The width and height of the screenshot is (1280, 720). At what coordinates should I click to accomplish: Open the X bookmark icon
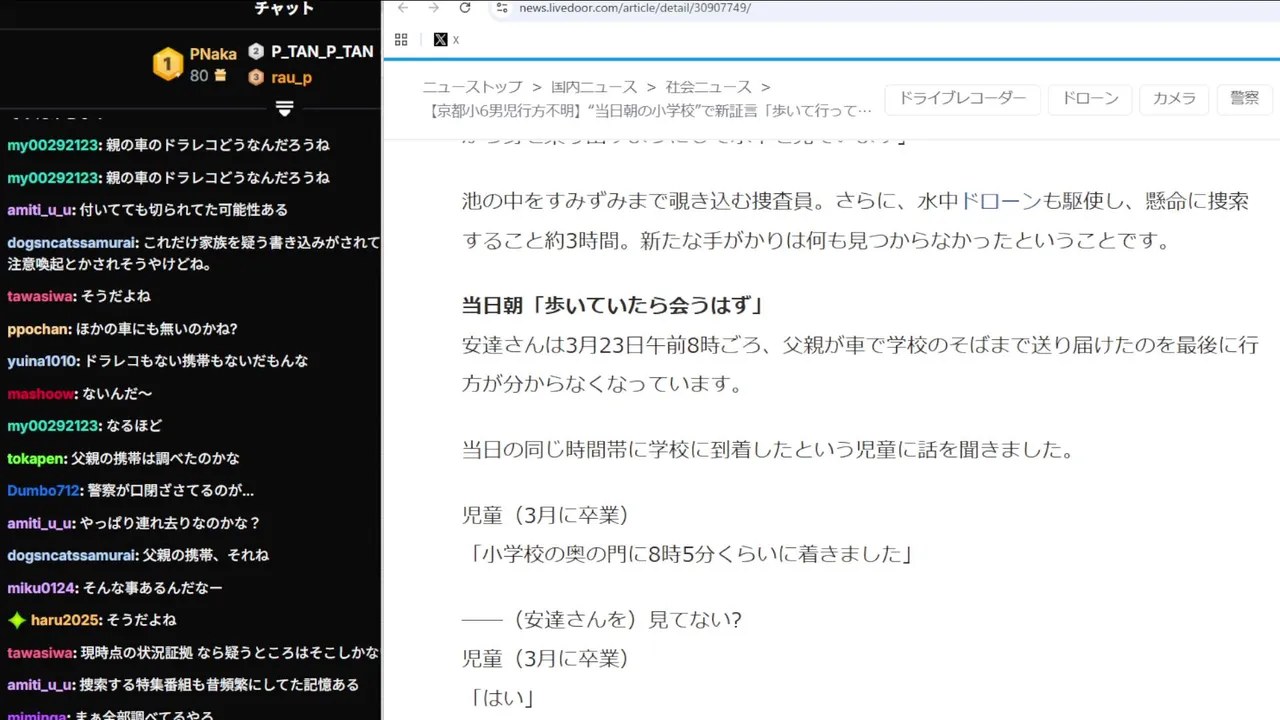pyautogui.click(x=440, y=40)
